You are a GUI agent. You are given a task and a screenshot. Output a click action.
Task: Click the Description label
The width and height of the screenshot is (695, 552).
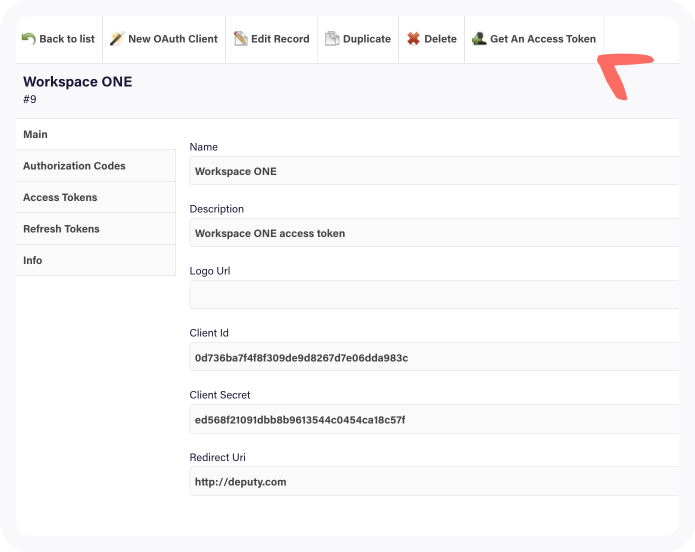click(x=216, y=209)
